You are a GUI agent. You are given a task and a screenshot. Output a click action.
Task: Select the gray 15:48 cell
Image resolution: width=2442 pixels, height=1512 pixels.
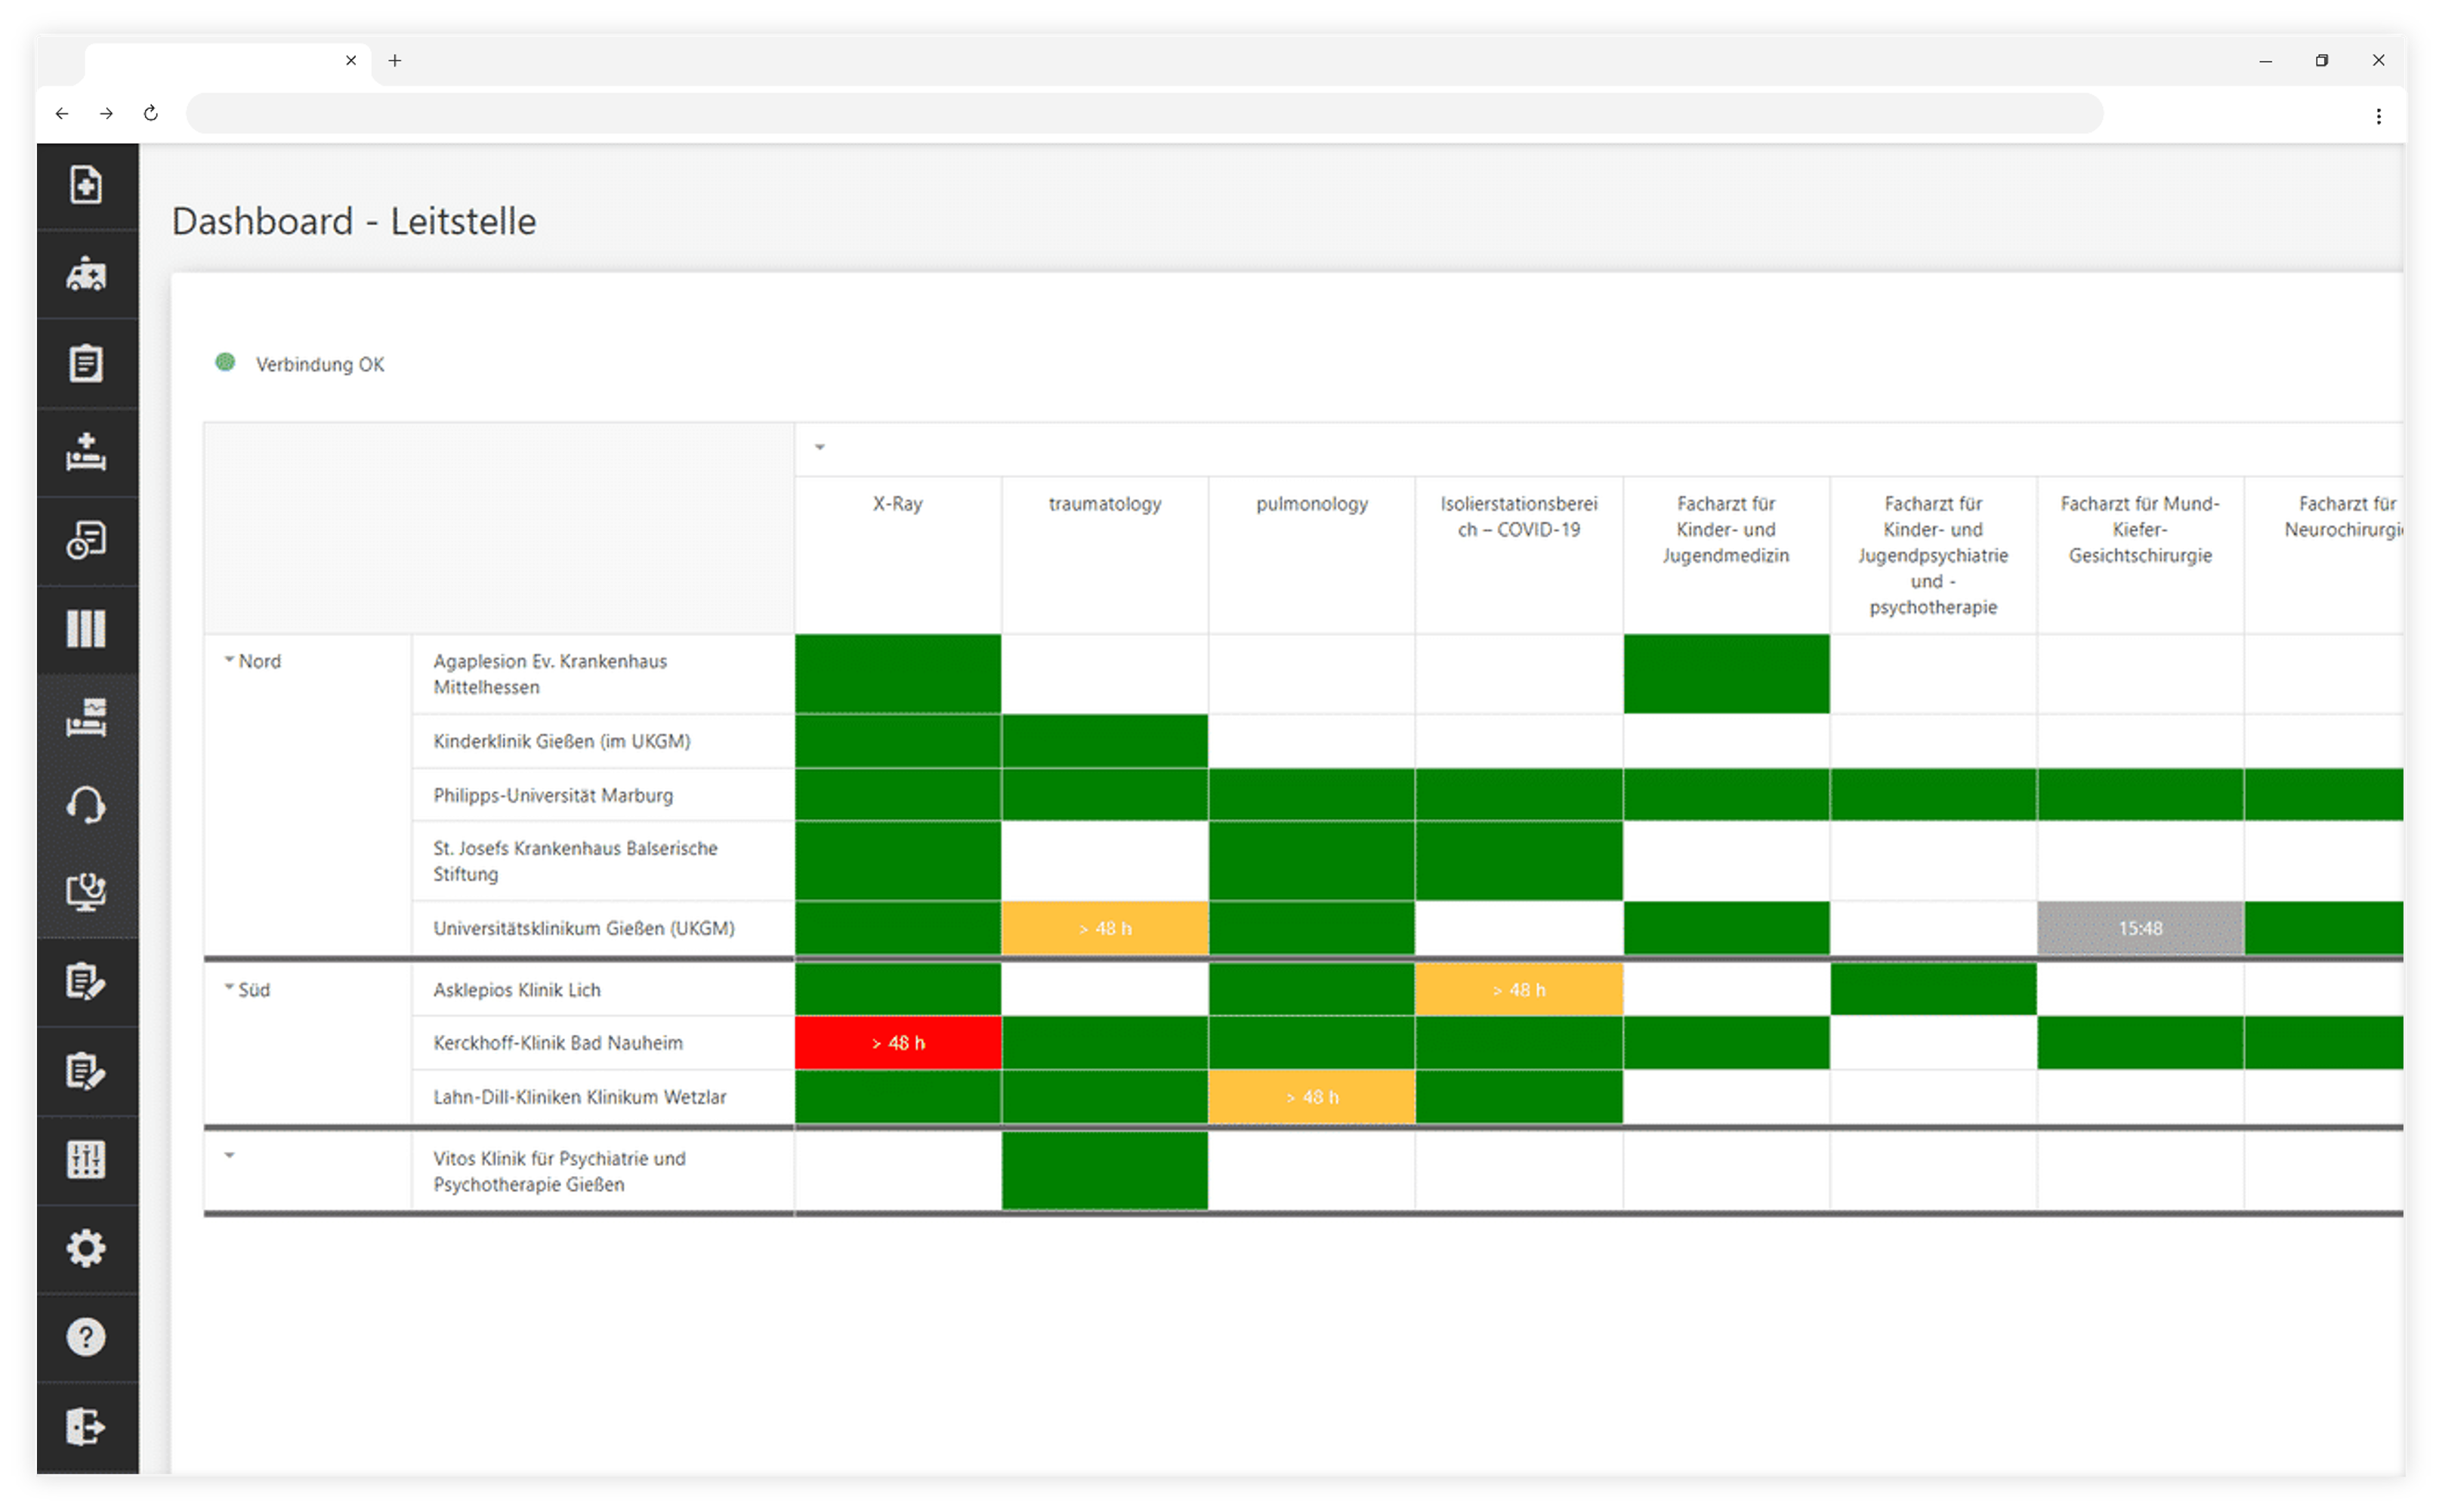[2140, 928]
